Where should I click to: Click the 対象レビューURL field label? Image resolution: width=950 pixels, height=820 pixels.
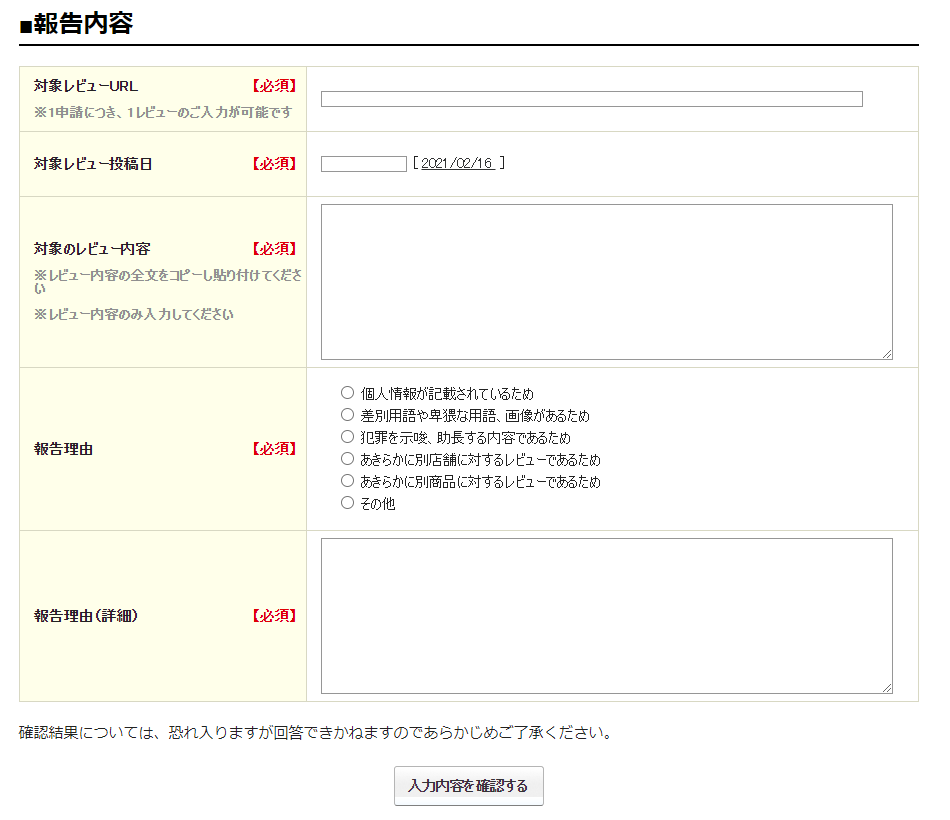tap(86, 86)
